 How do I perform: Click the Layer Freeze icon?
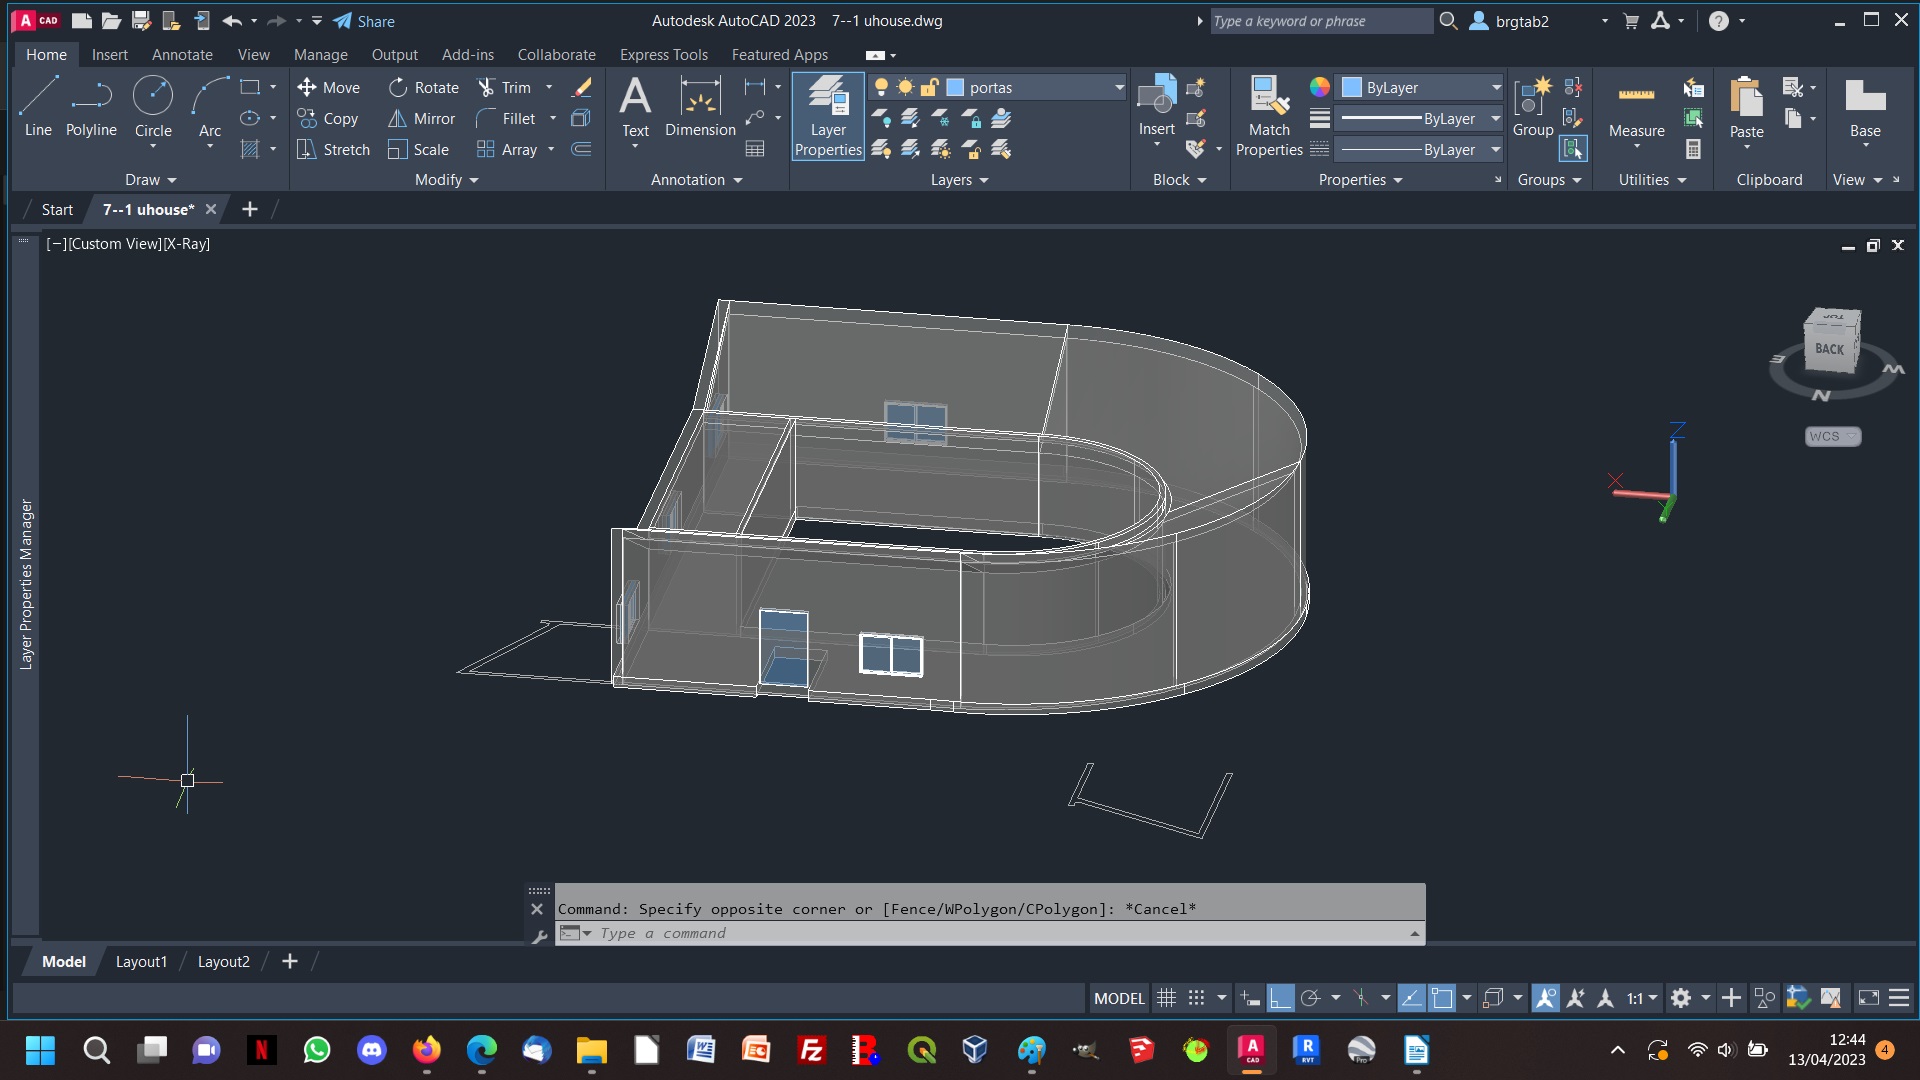click(941, 119)
